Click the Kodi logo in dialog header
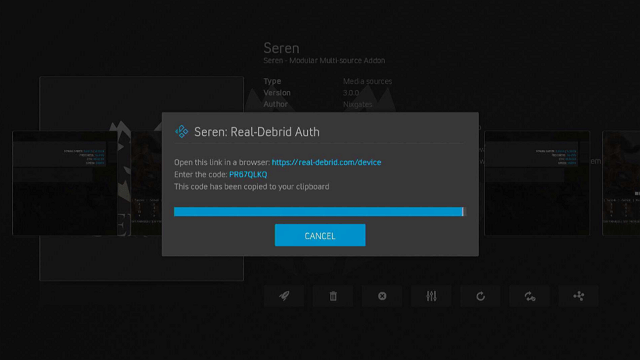The height and width of the screenshot is (360, 640). pyautogui.click(x=182, y=131)
